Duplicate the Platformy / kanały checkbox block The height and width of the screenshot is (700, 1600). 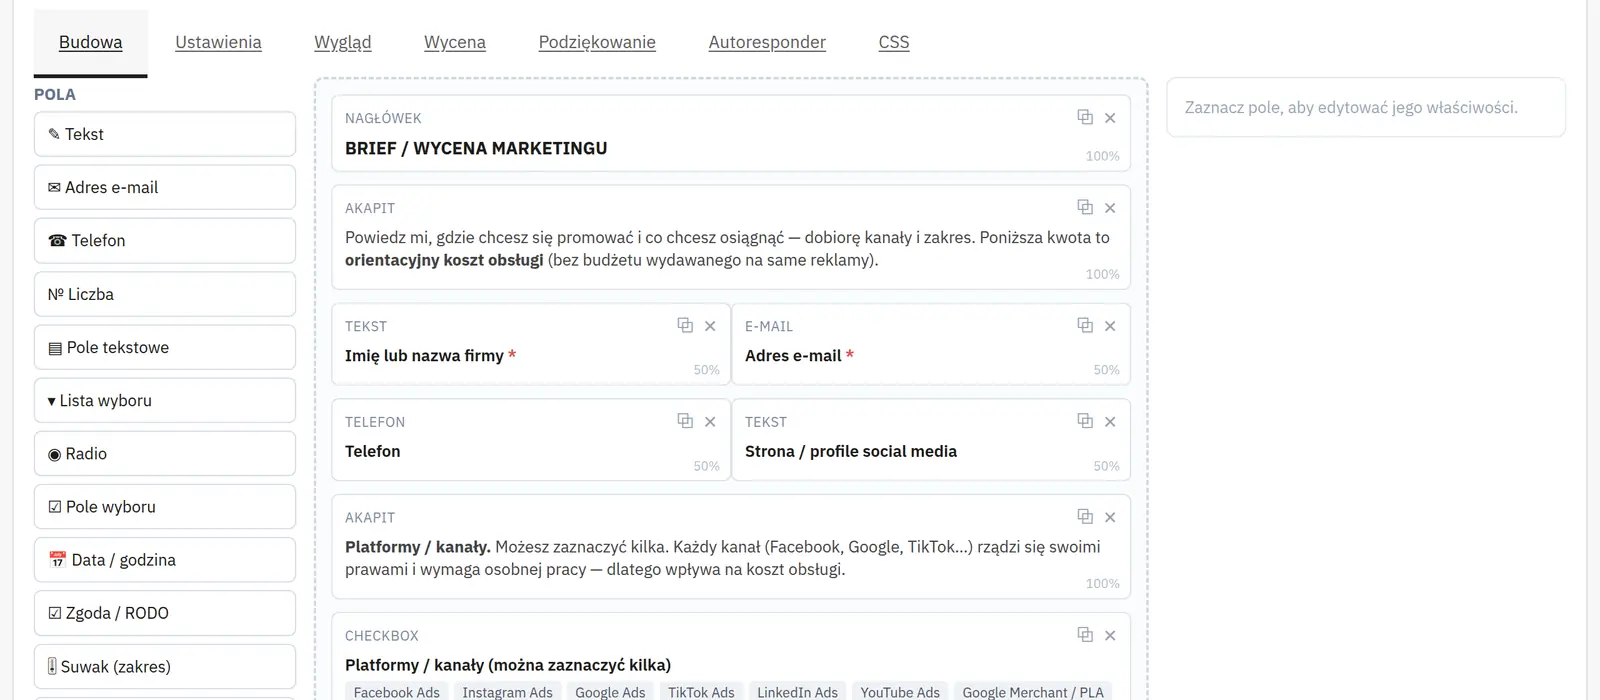click(1085, 634)
